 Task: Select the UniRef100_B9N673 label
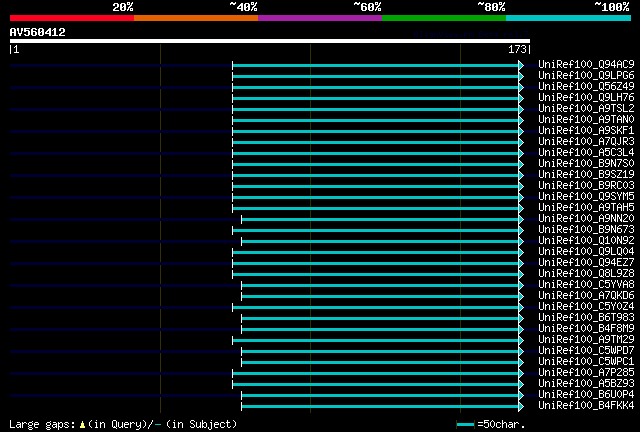coord(586,230)
